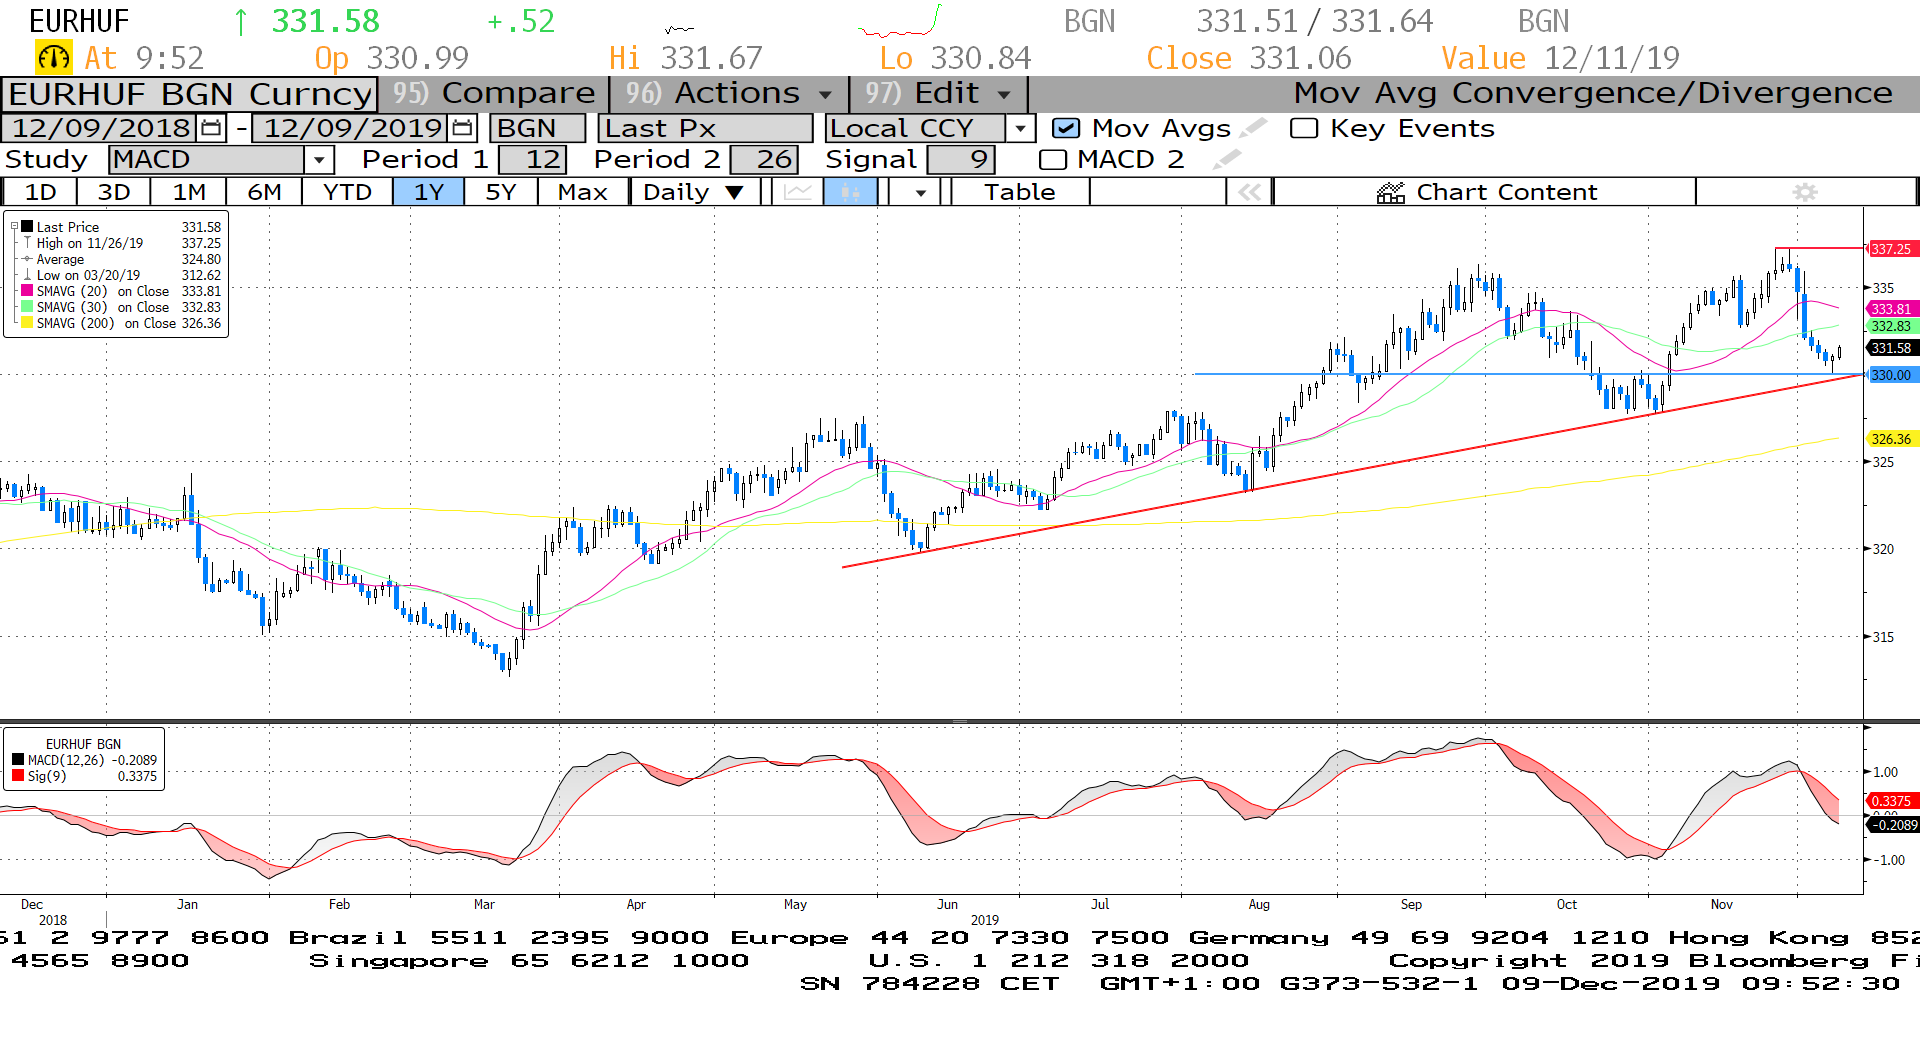This screenshot has width=1920, height=1039.
Task: Open the Chart Content button
Action: 1485,192
